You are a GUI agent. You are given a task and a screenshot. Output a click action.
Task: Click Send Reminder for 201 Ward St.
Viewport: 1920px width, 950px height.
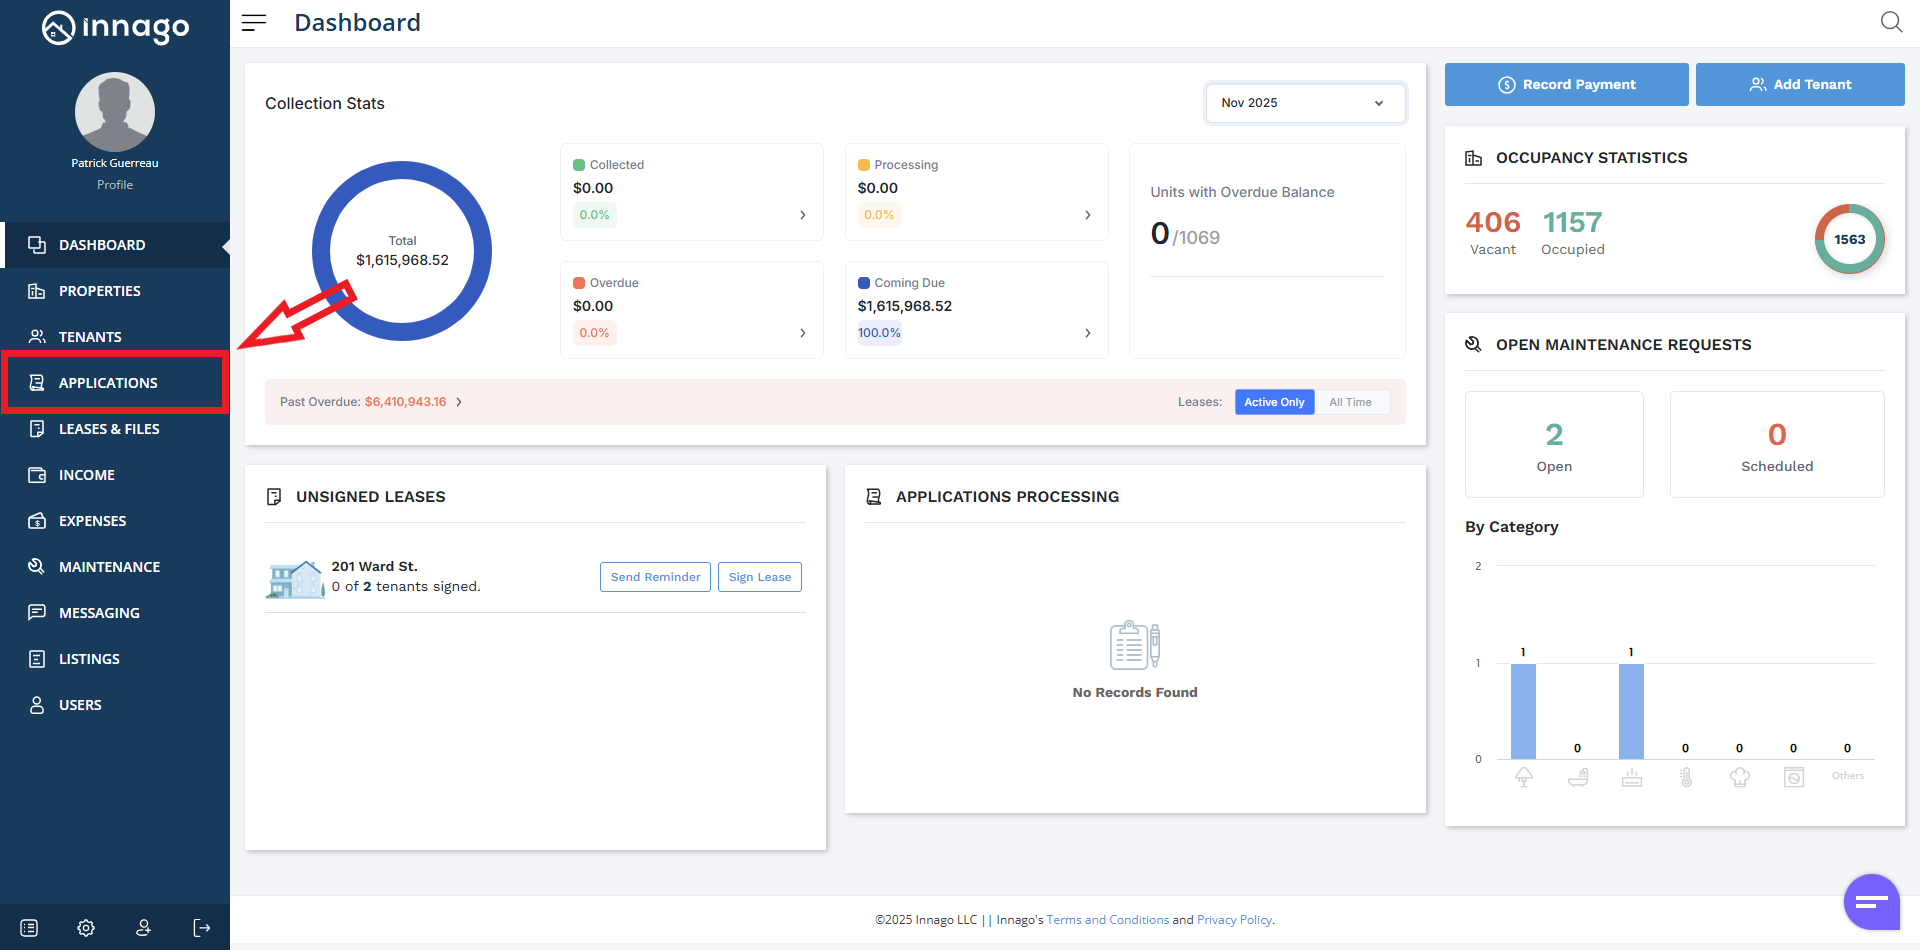coord(655,577)
